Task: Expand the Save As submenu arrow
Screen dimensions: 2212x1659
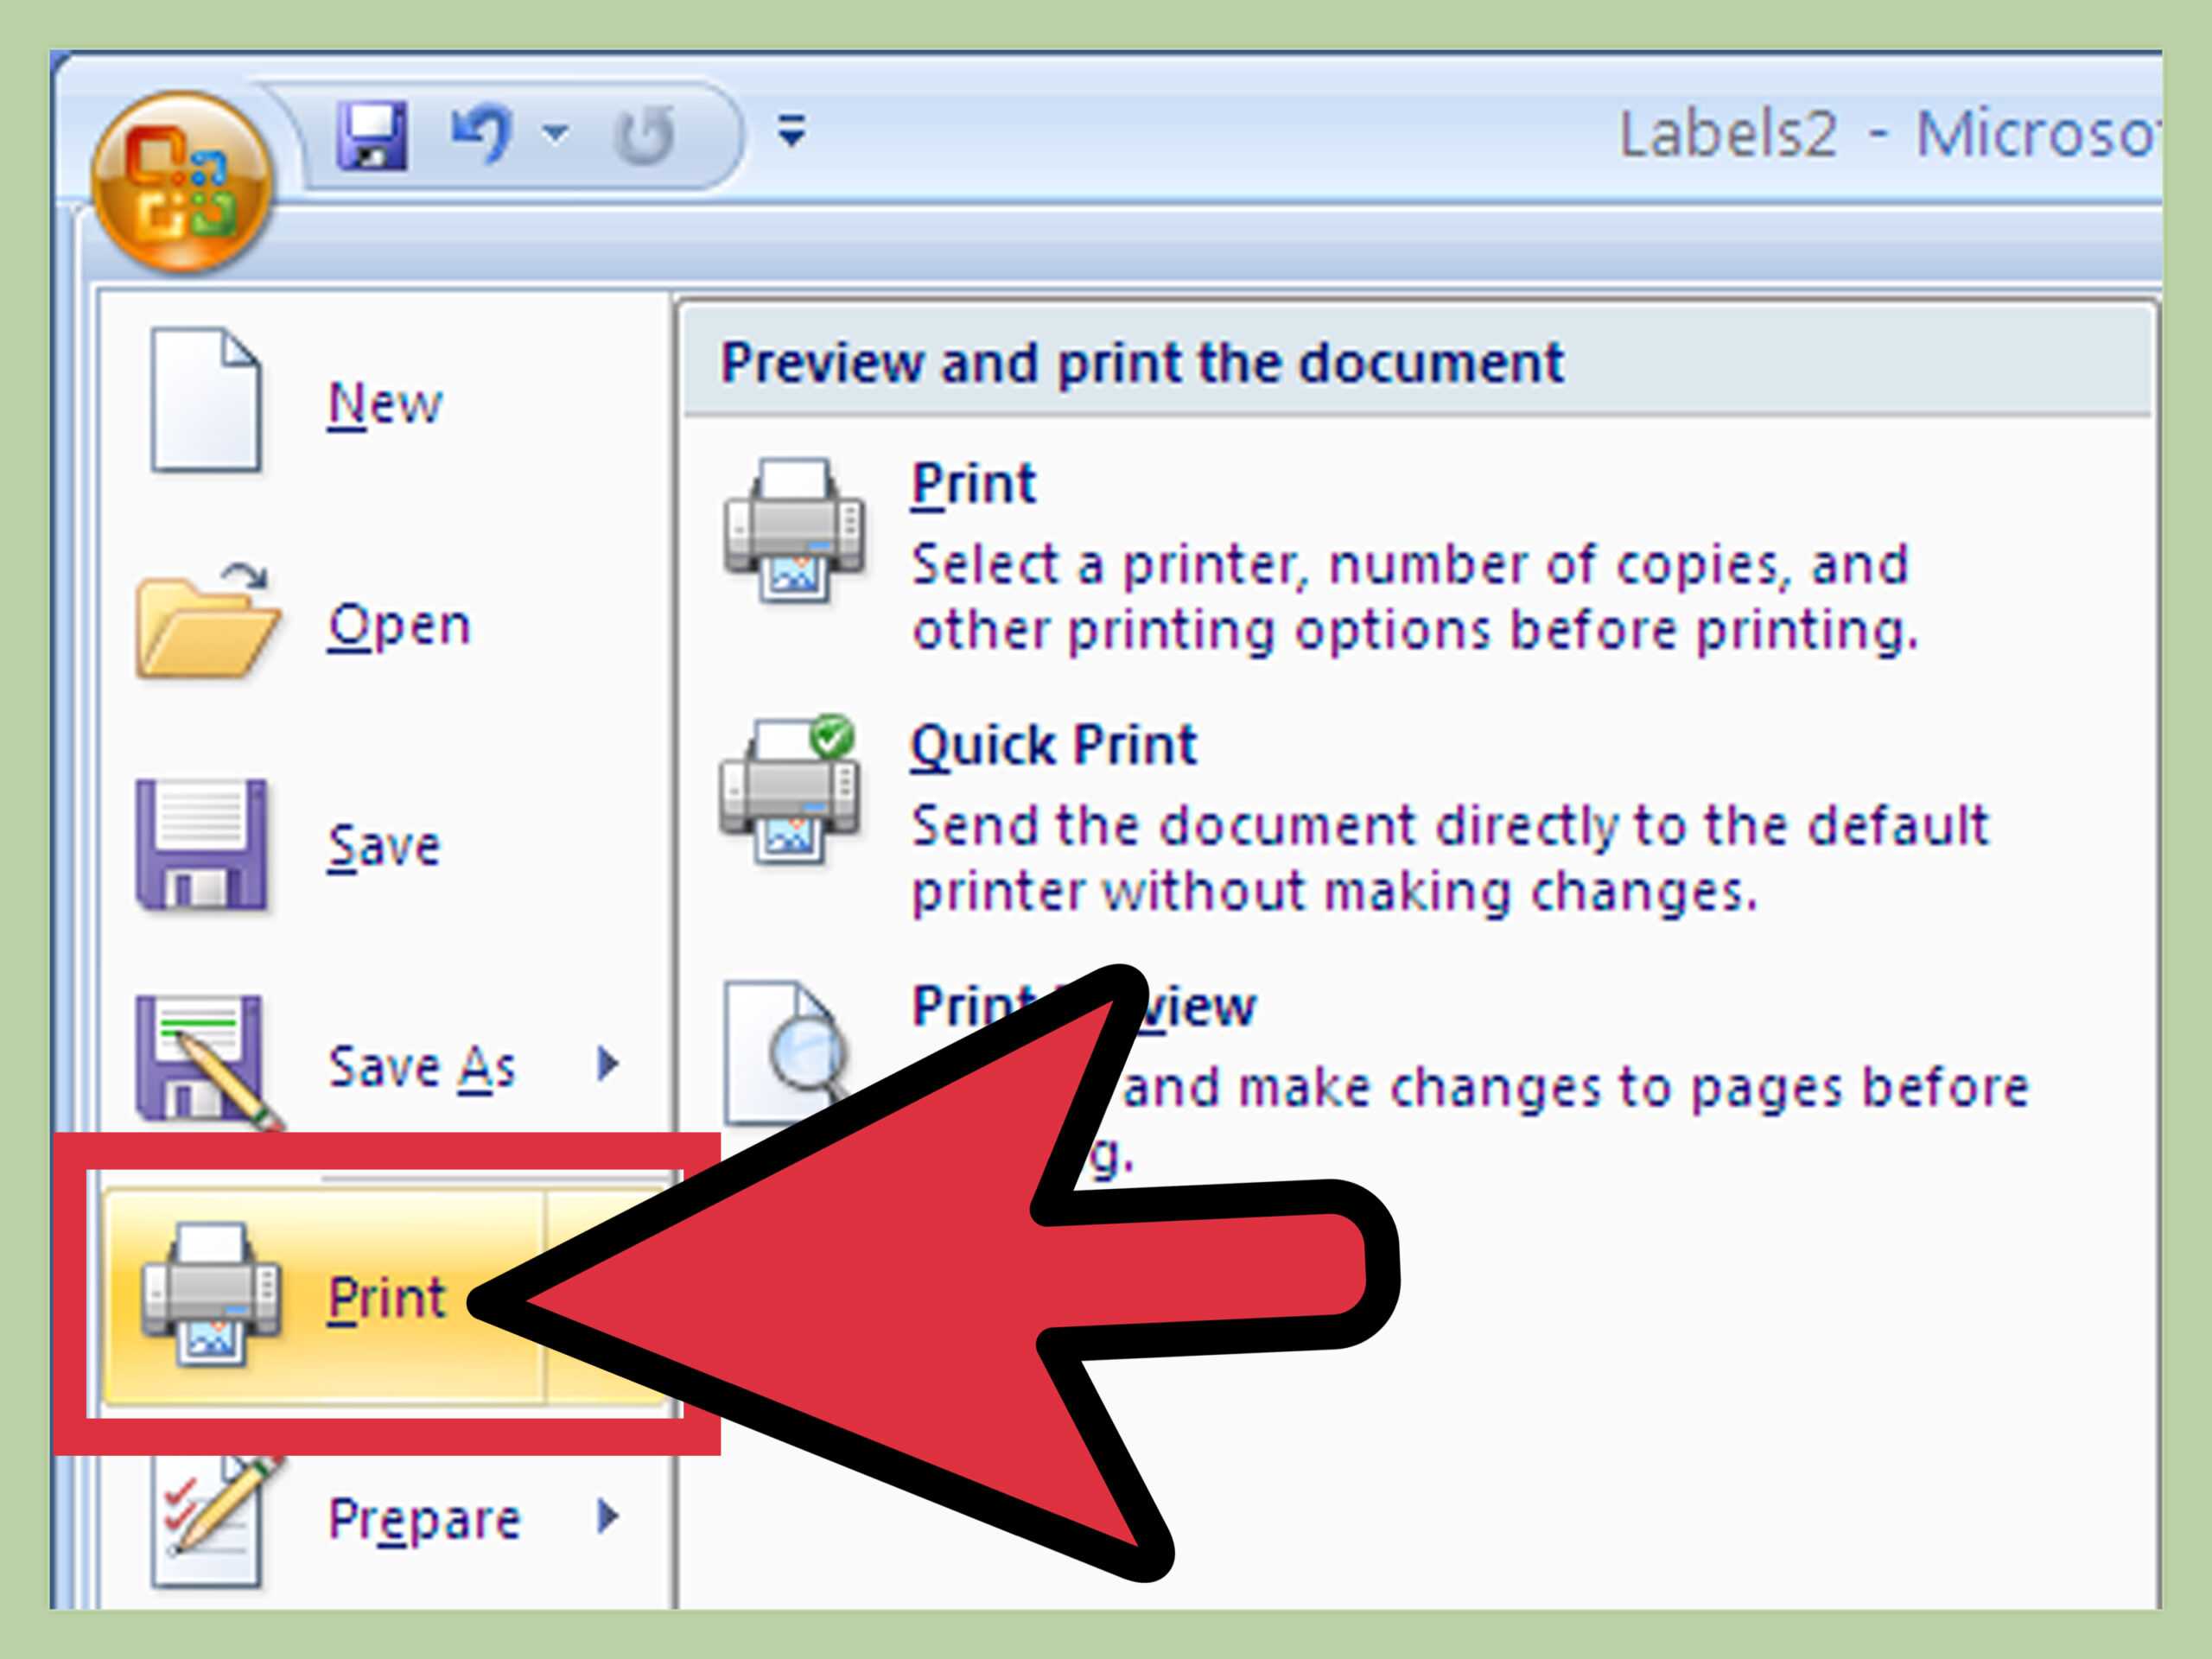Action: (x=607, y=1064)
